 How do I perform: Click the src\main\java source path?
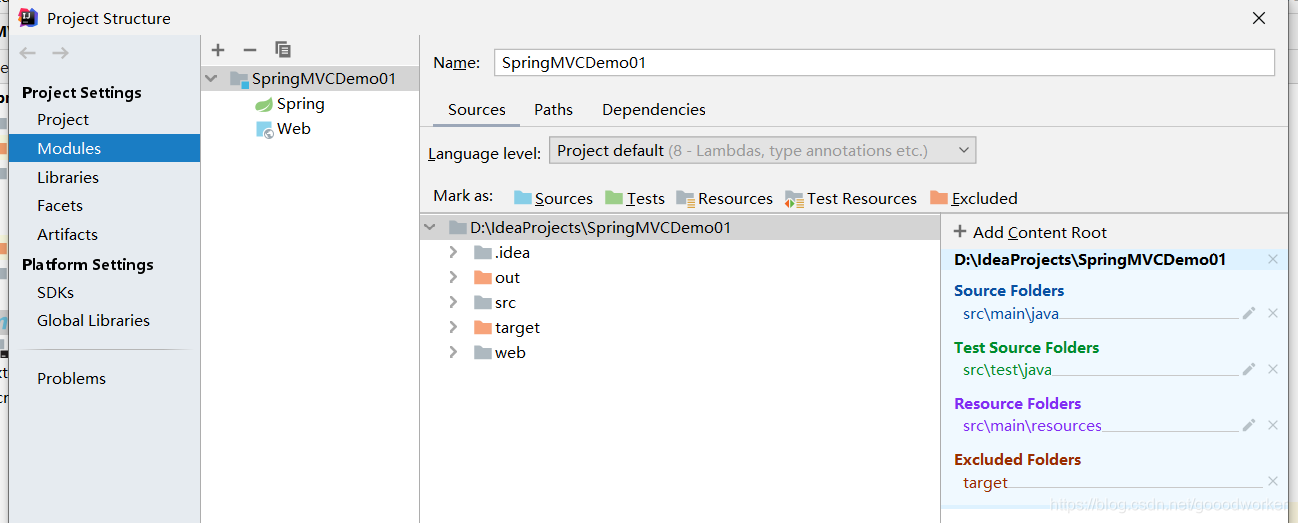[1011, 314]
